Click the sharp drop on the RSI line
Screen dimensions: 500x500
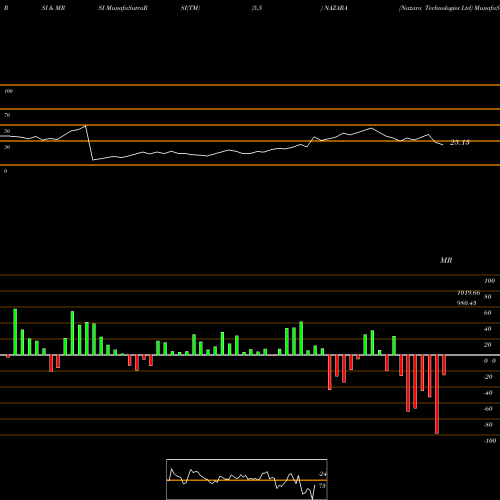click(x=90, y=143)
